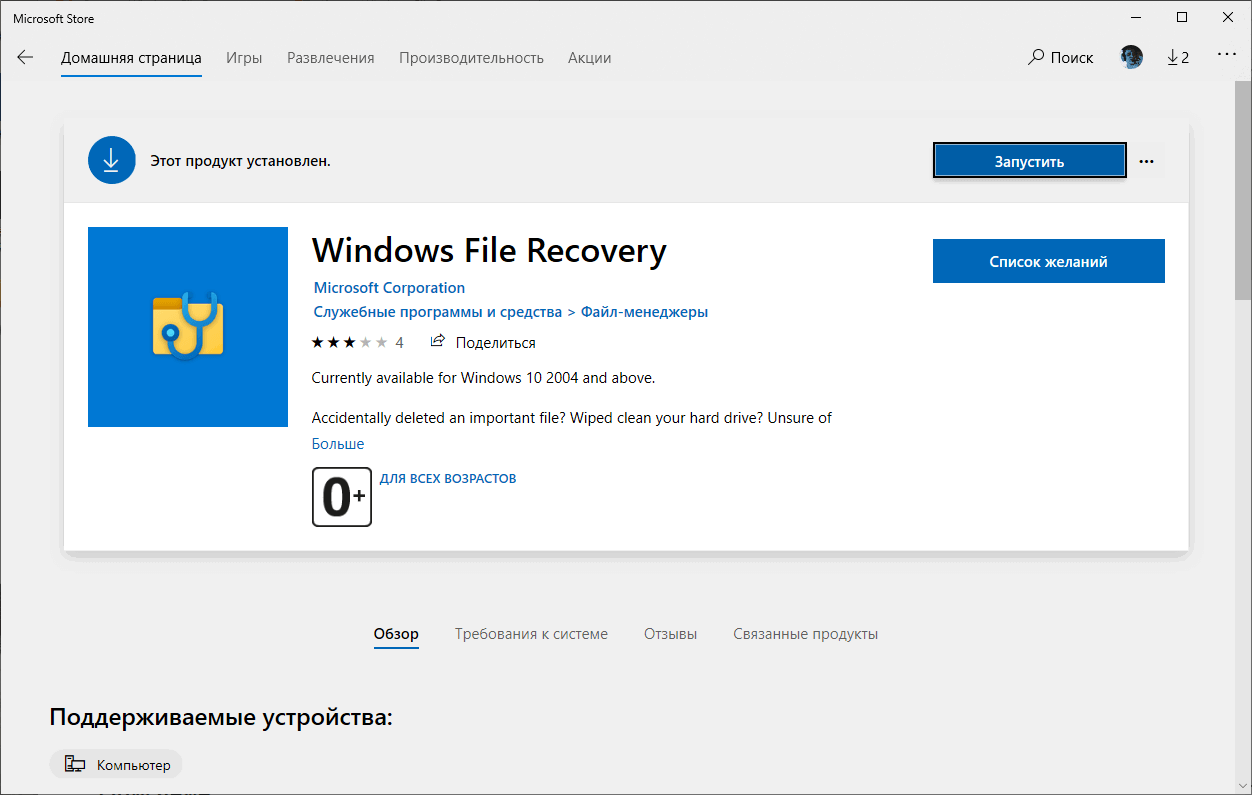The image size is (1252, 795).
Task: Open more options next to Запустить
Action: tap(1146, 159)
